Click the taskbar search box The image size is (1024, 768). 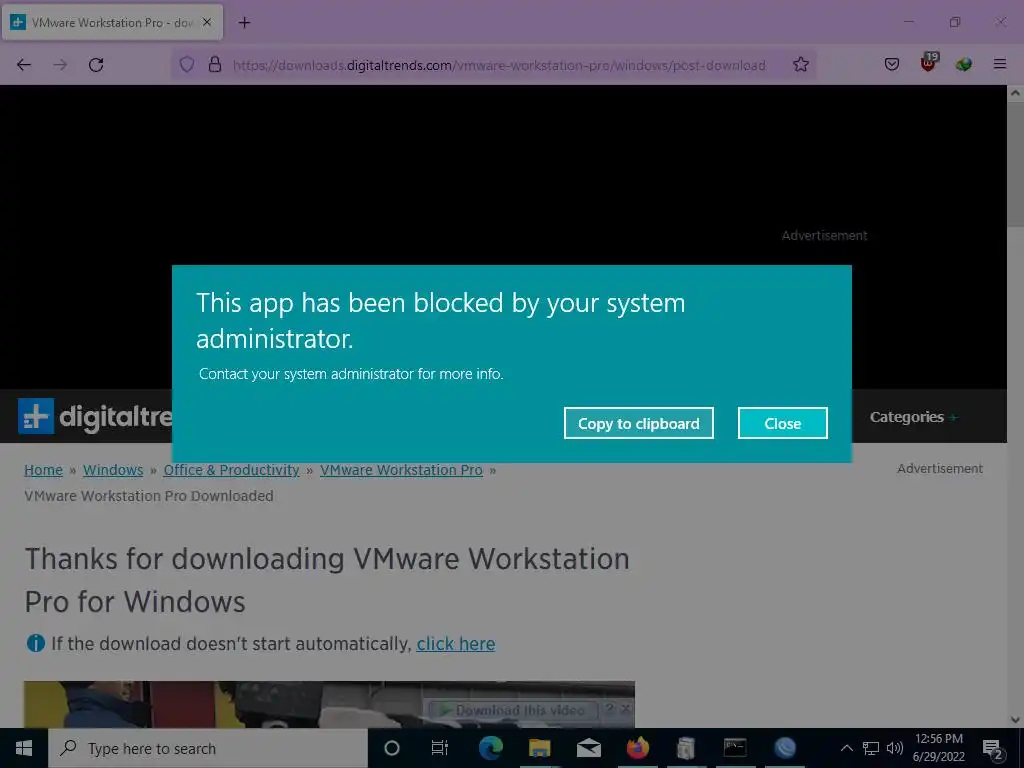[208, 748]
